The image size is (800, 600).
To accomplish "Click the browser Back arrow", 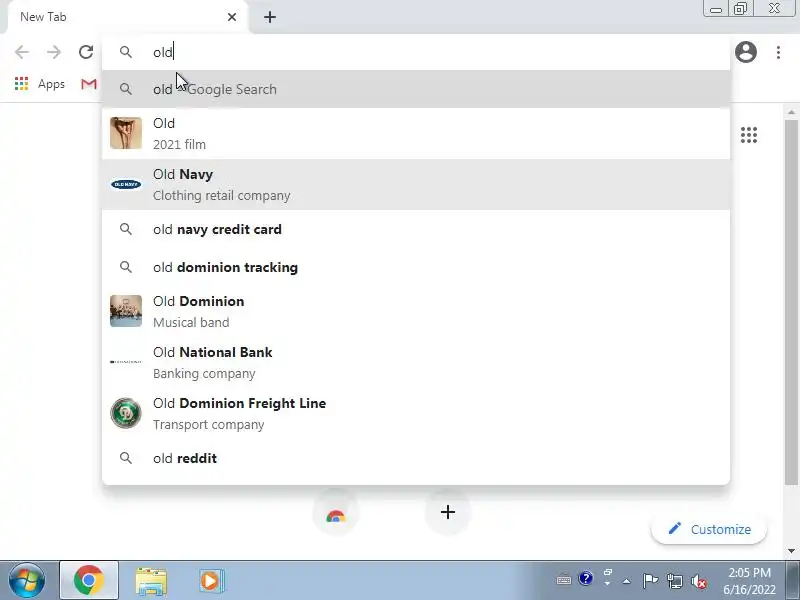I will pyautogui.click(x=22, y=52).
